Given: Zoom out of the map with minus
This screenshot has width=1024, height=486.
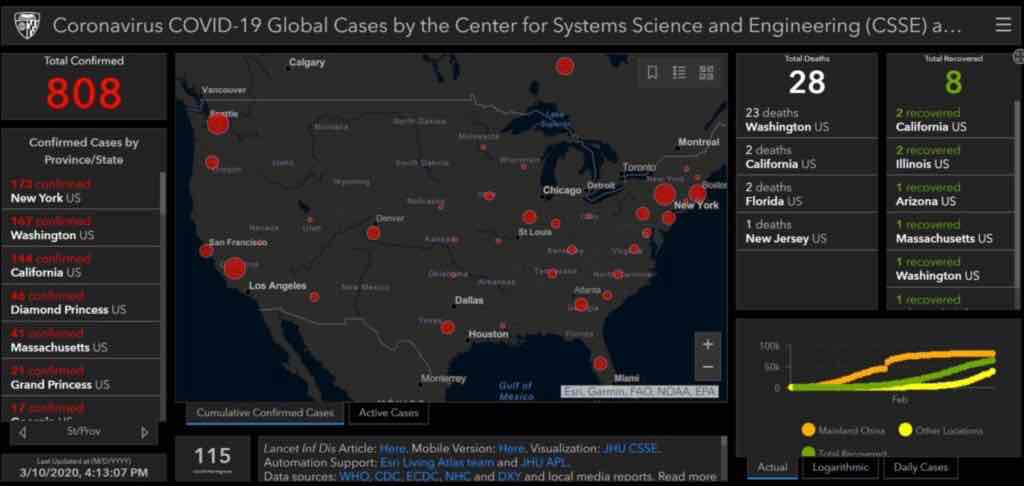Looking at the screenshot, I should point(707,368).
